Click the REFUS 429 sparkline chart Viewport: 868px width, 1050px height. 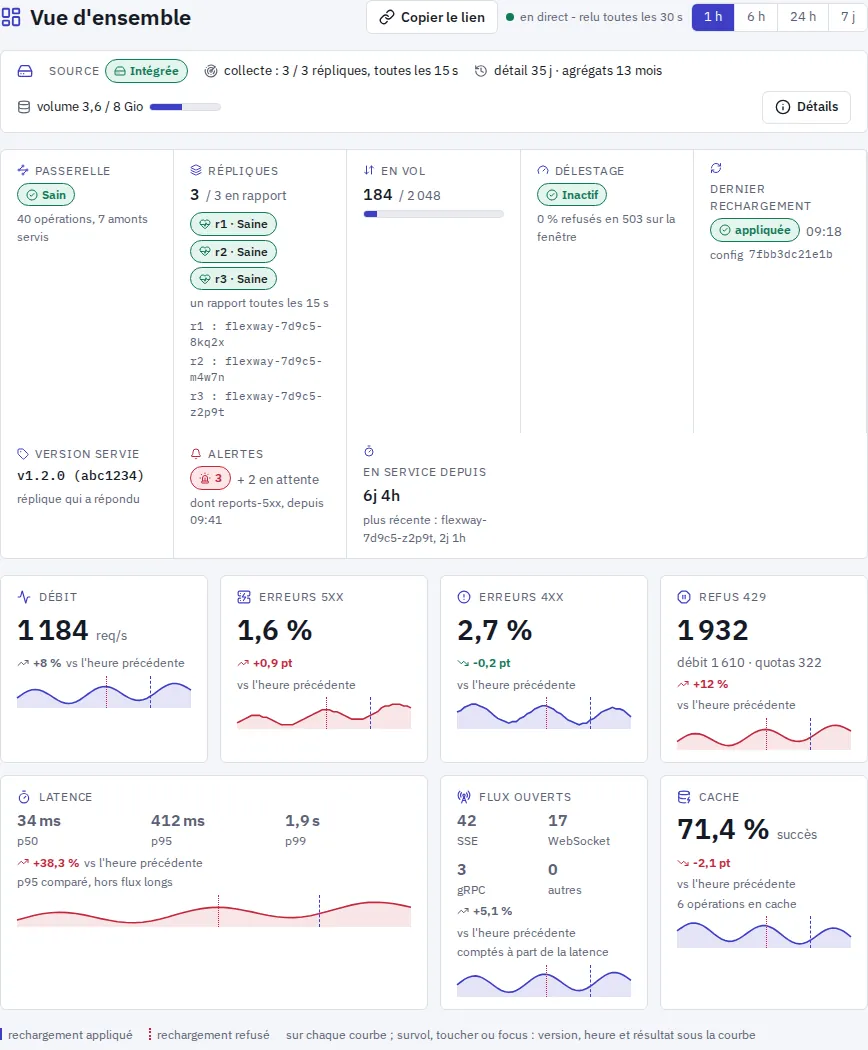[x=764, y=734]
